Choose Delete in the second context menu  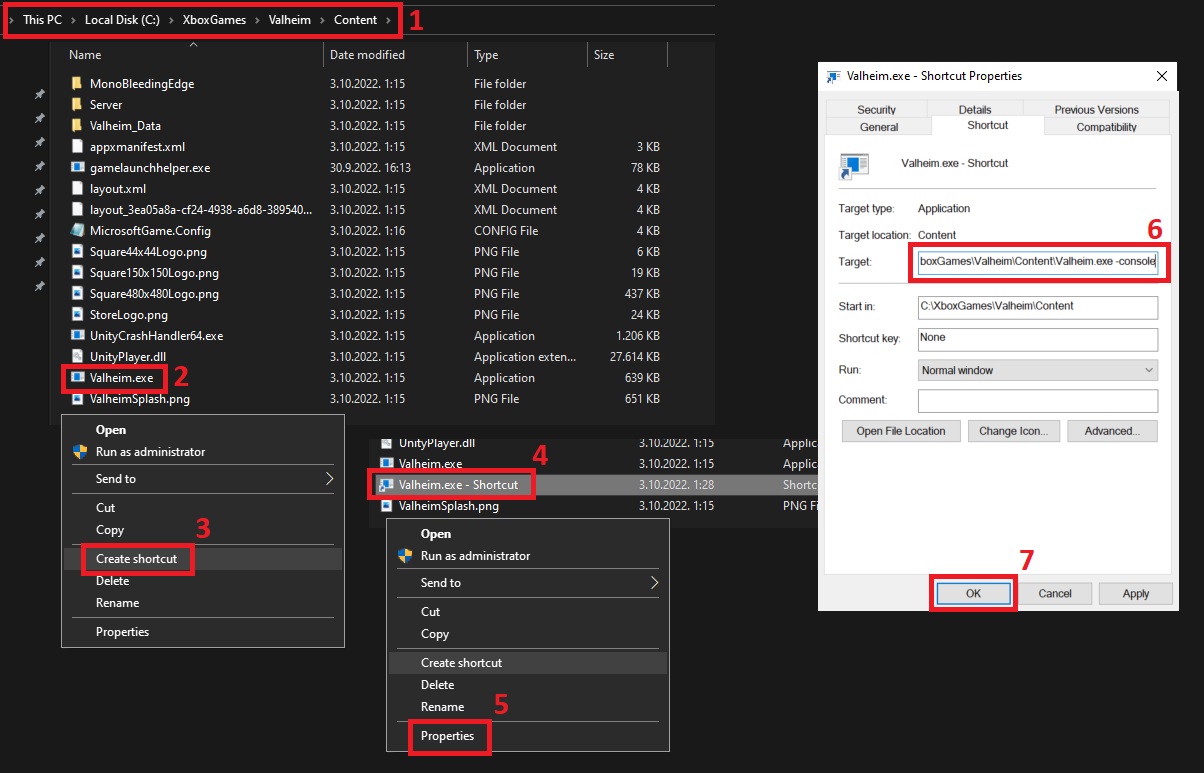pos(527,685)
